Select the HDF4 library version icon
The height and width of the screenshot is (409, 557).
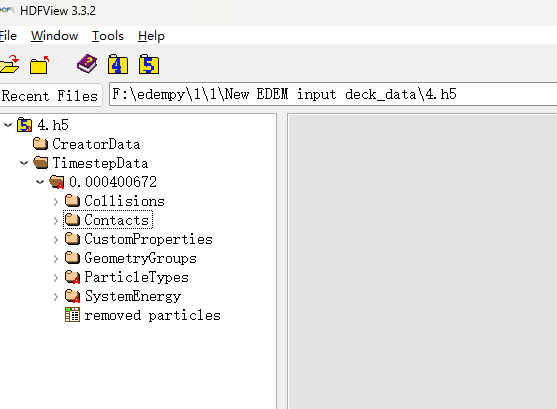click(x=118, y=64)
